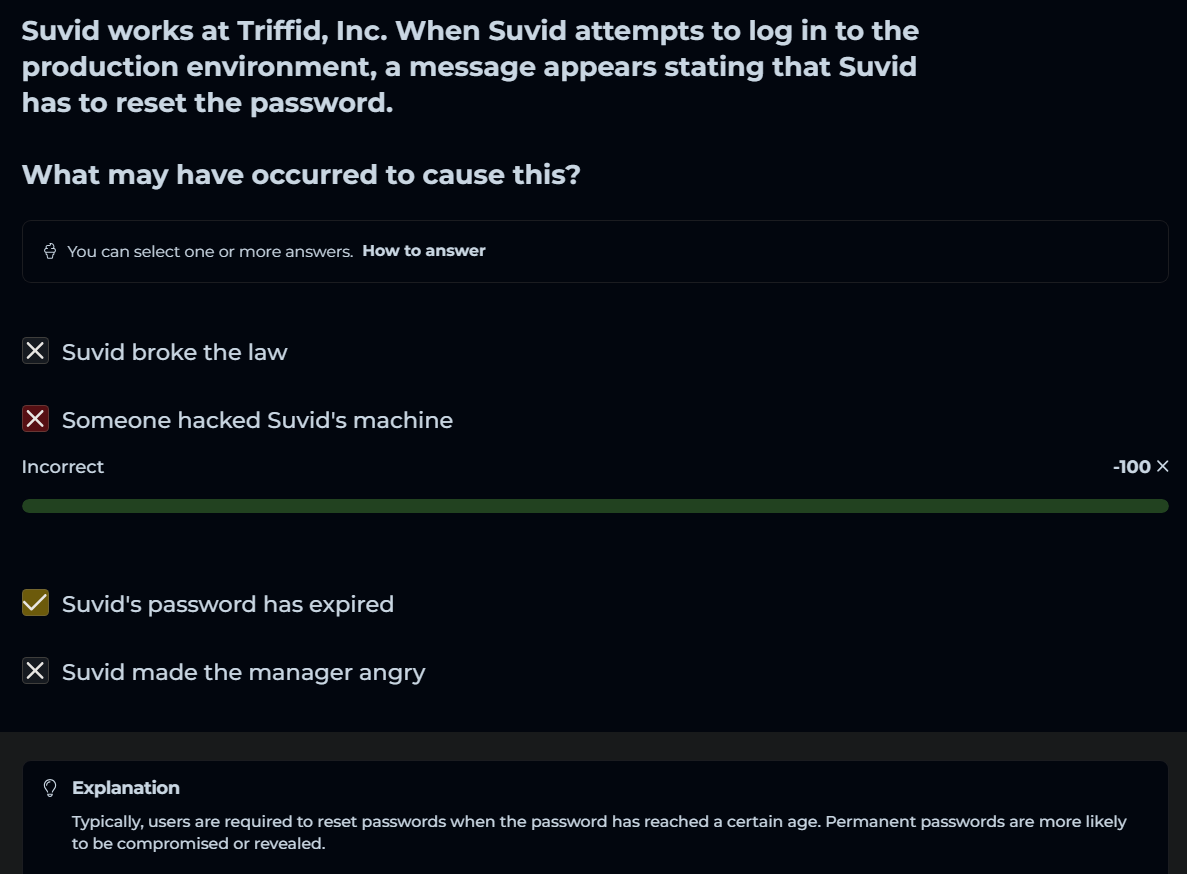Screen dimensions: 1187x874
Task: Select the 'Suvid broke the law' answer text
Action: tap(174, 352)
